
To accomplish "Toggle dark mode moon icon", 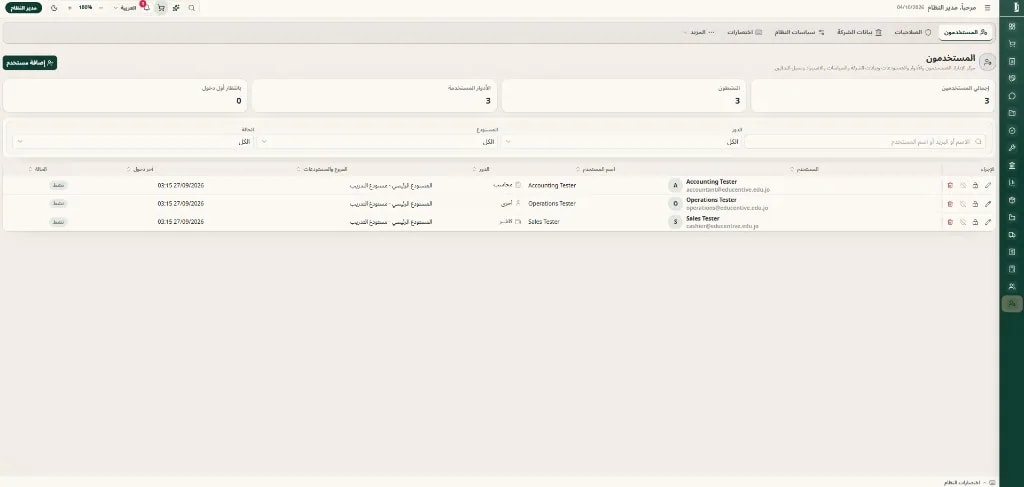I will click(x=54, y=8).
